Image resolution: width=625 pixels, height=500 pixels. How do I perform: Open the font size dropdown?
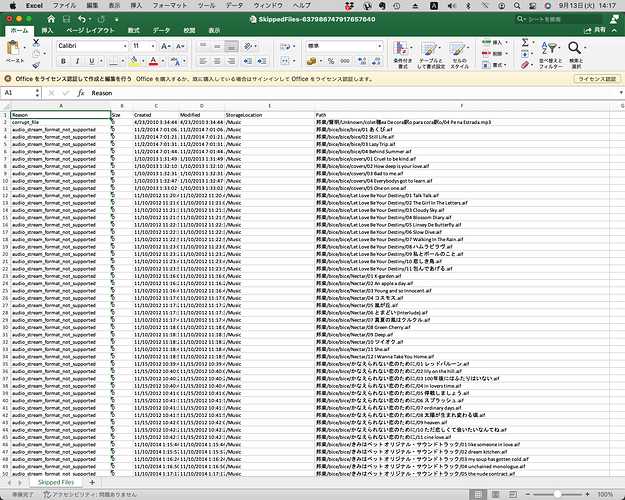coord(153,46)
